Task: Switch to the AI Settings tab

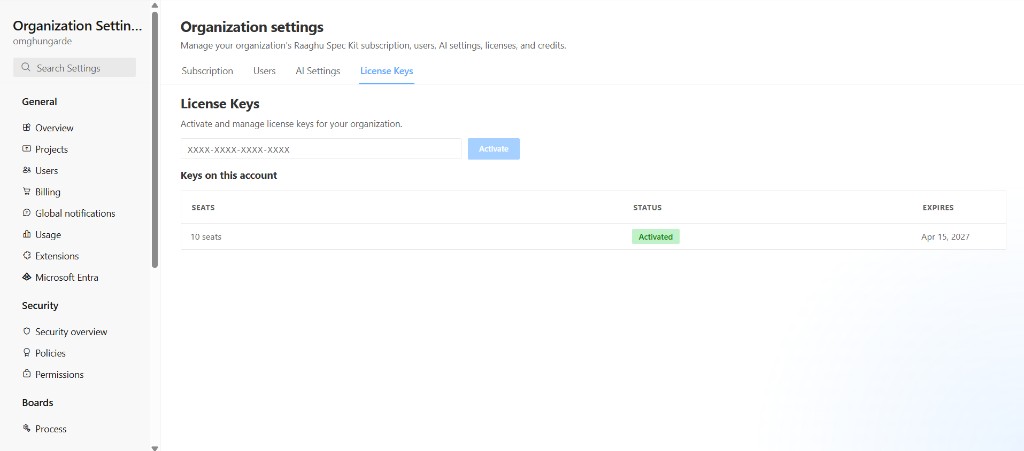Action: (x=317, y=71)
